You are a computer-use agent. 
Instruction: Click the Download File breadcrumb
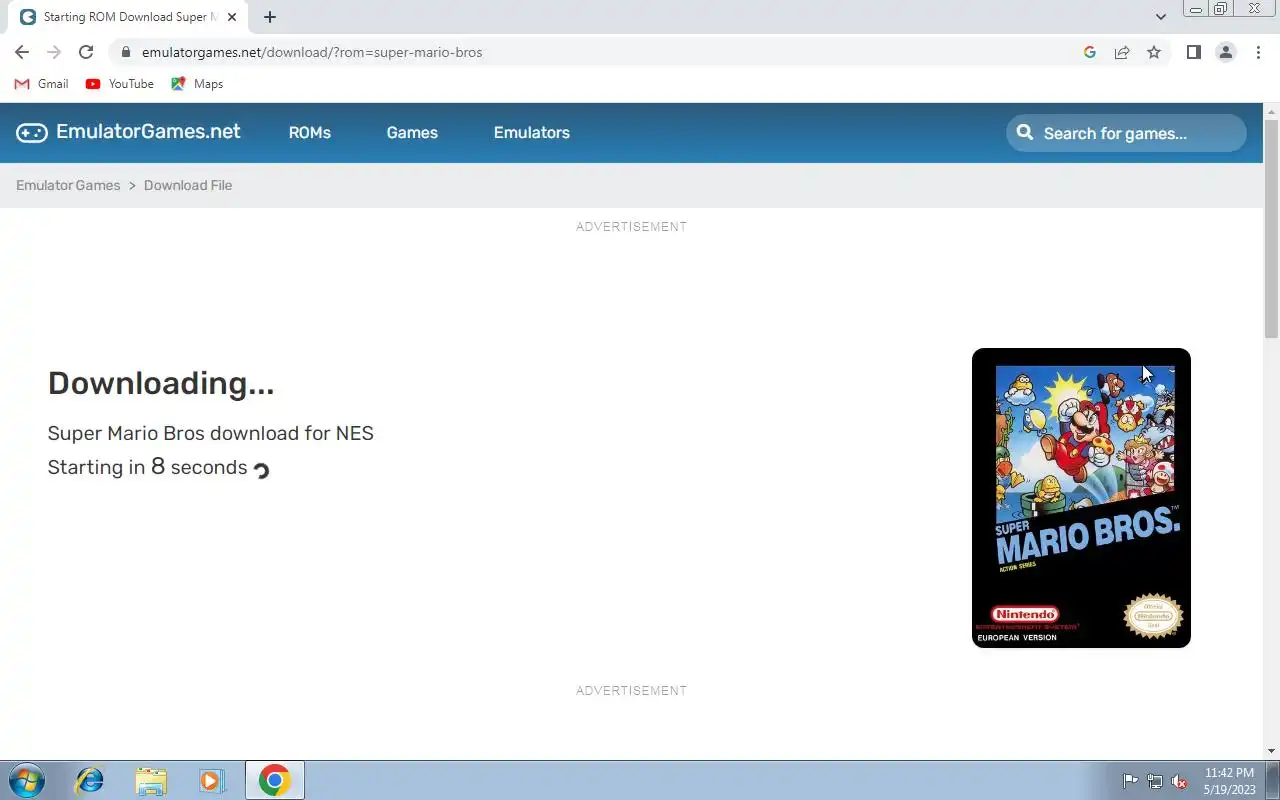[188, 185]
